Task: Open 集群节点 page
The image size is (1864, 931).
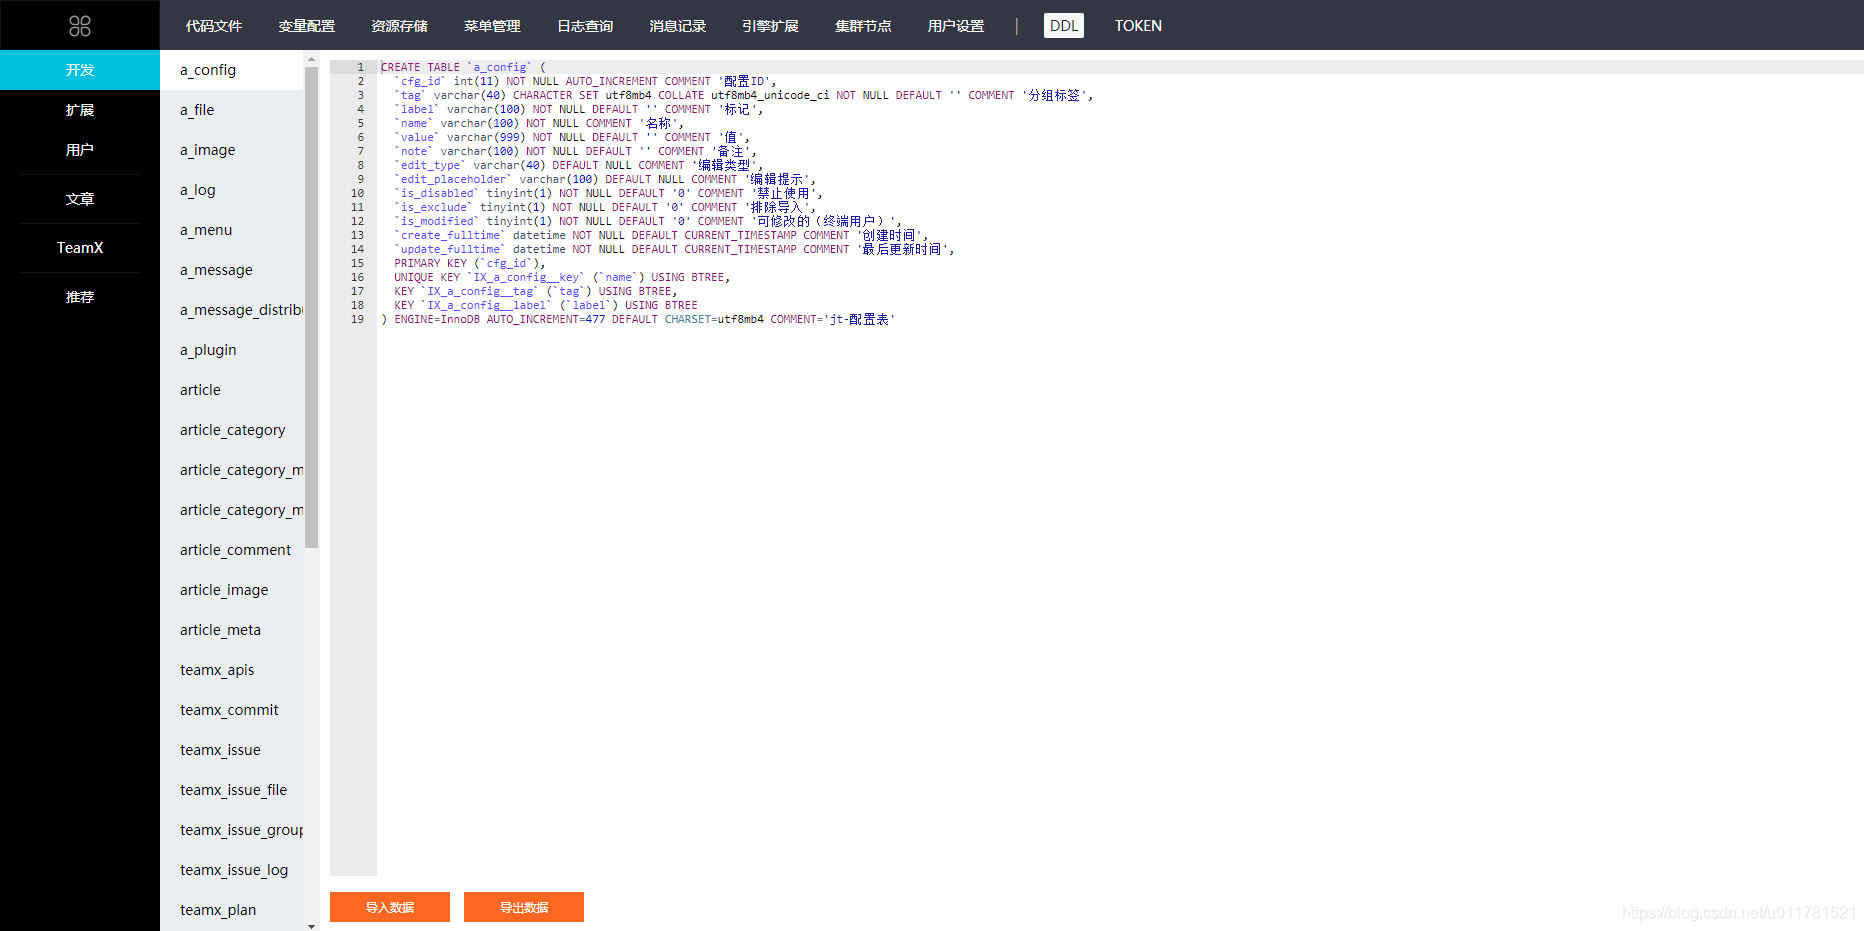Action: pos(863,26)
